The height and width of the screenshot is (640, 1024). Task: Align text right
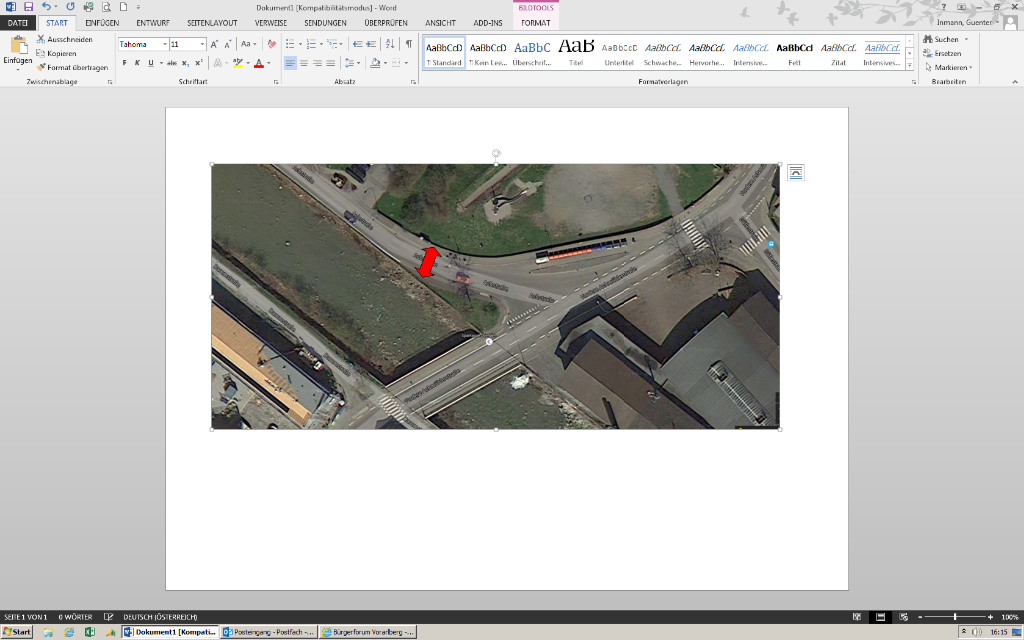tap(317, 63)
